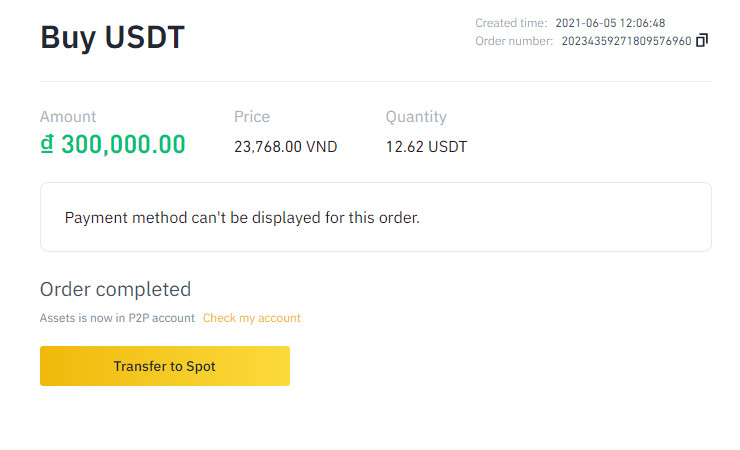Click the created time value 2021-06-05 12:06:48
The width and height of the screenshot is (740, 450).
coord(611,23)
